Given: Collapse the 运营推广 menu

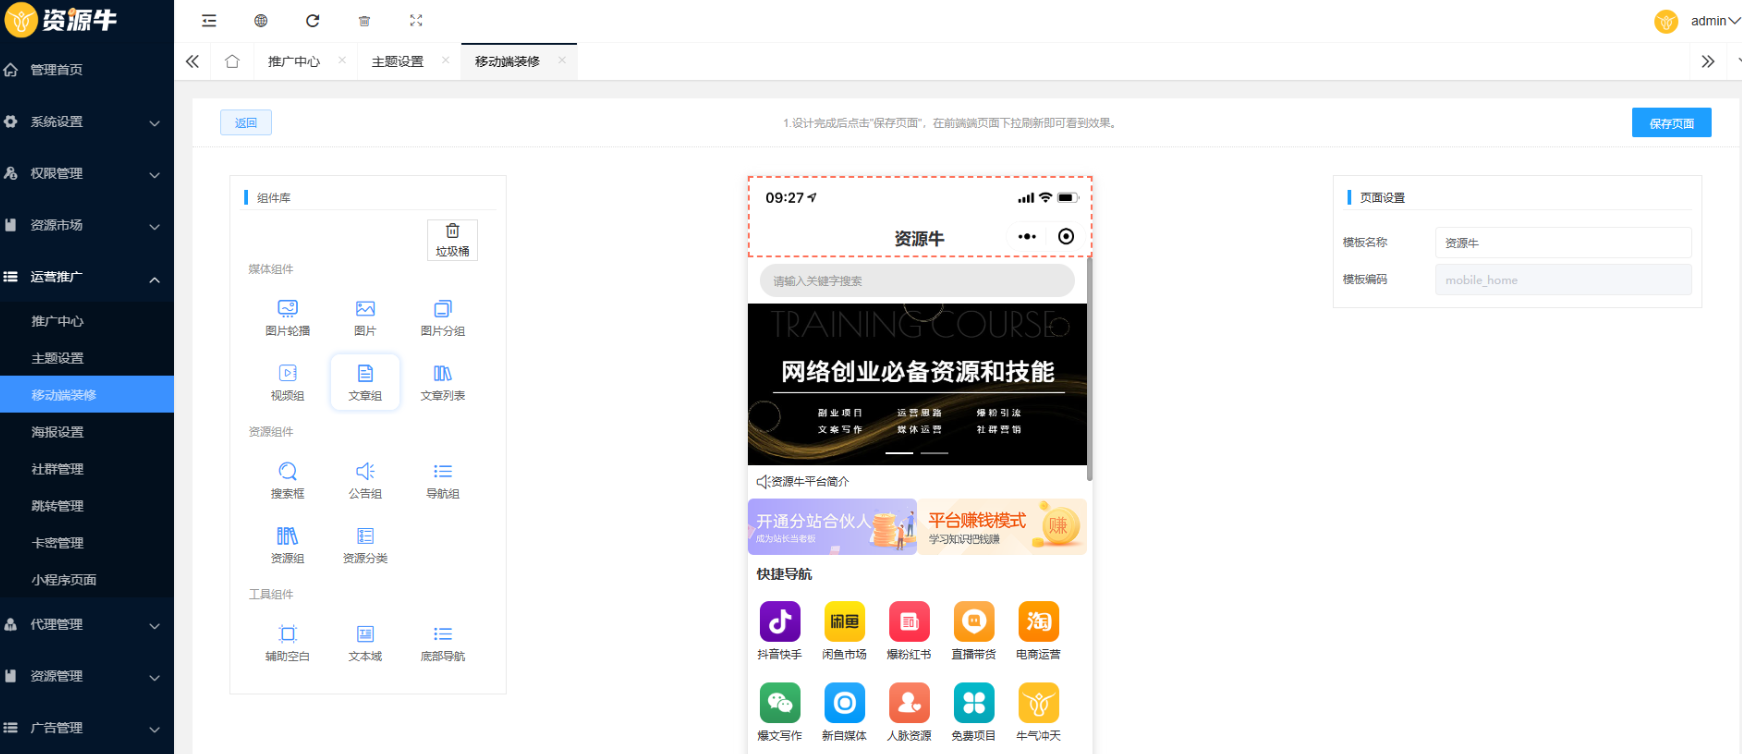Looking at the screenshot, I should (87, 277).
